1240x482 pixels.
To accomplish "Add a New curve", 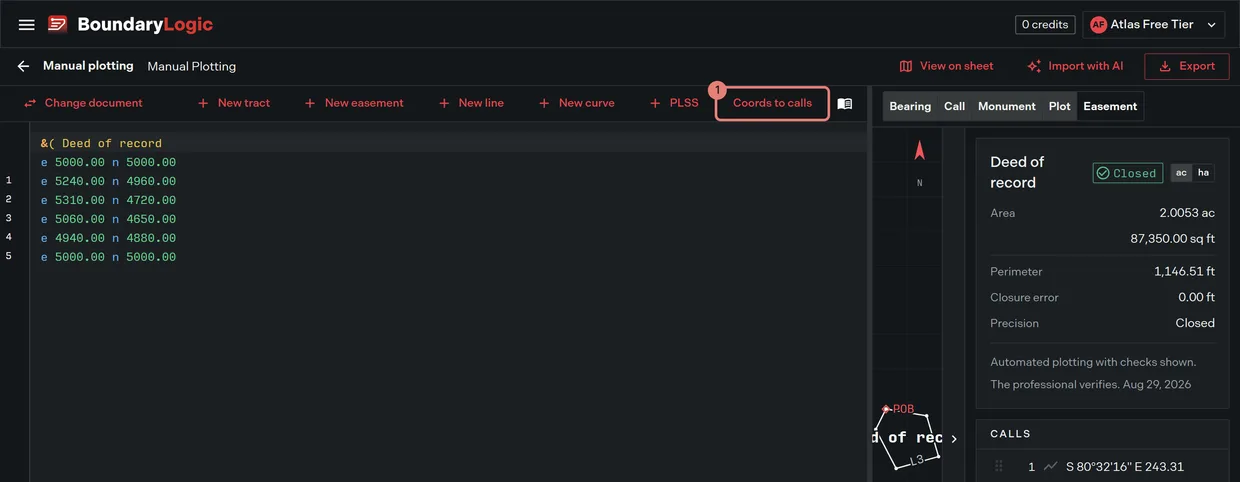I will click(x=576, y=103).
